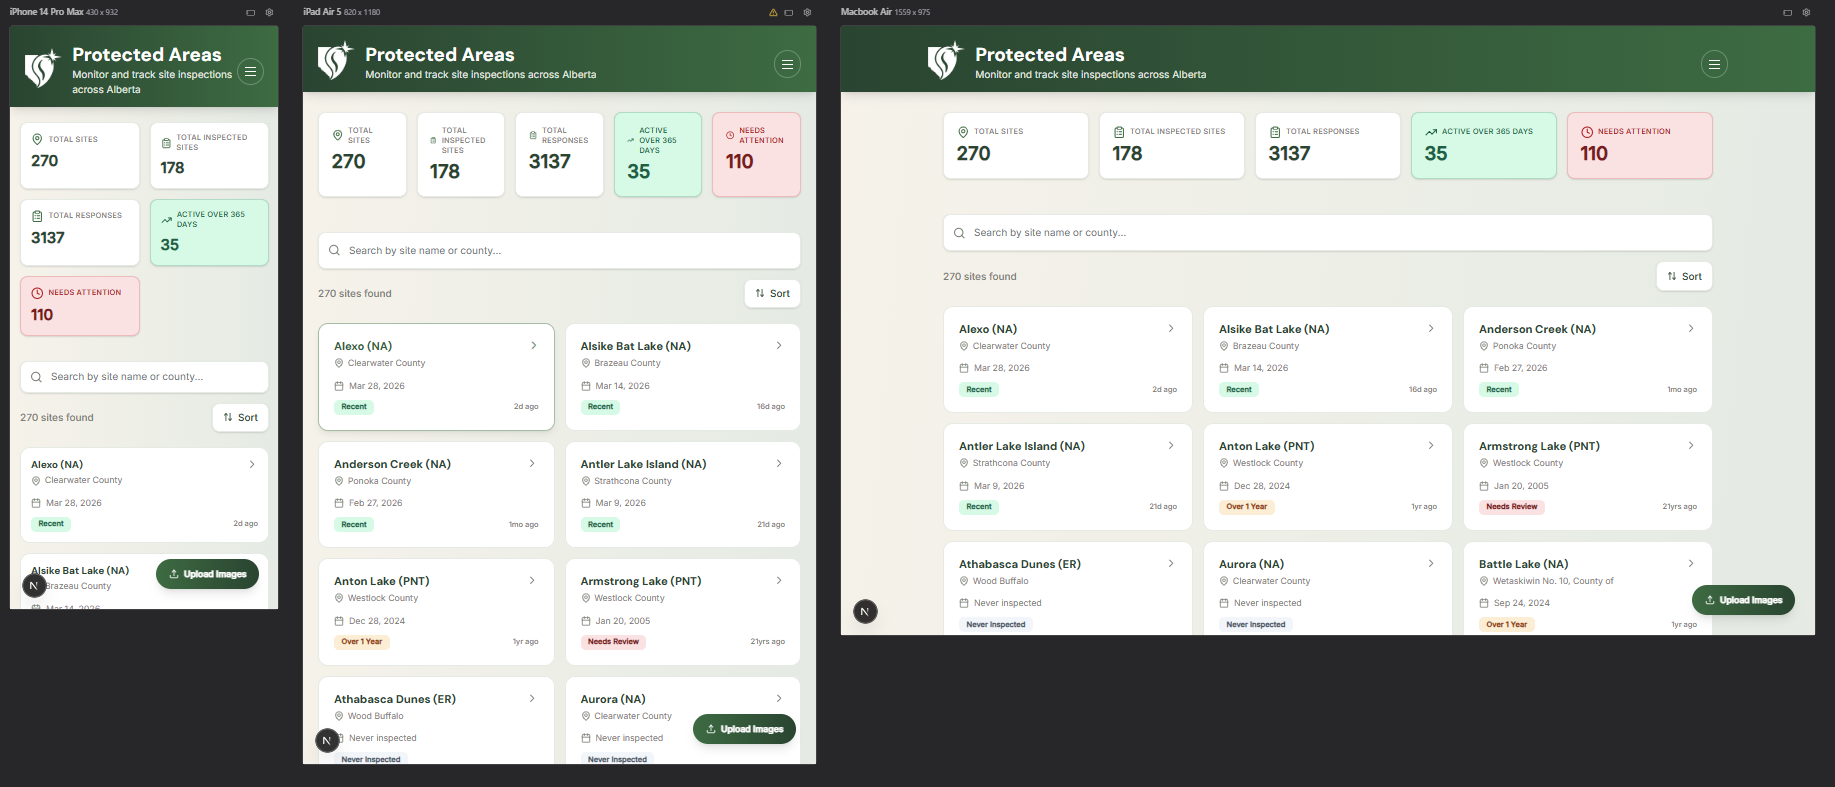Click '270 sites found' text in Macbook view

pos(980,277)
